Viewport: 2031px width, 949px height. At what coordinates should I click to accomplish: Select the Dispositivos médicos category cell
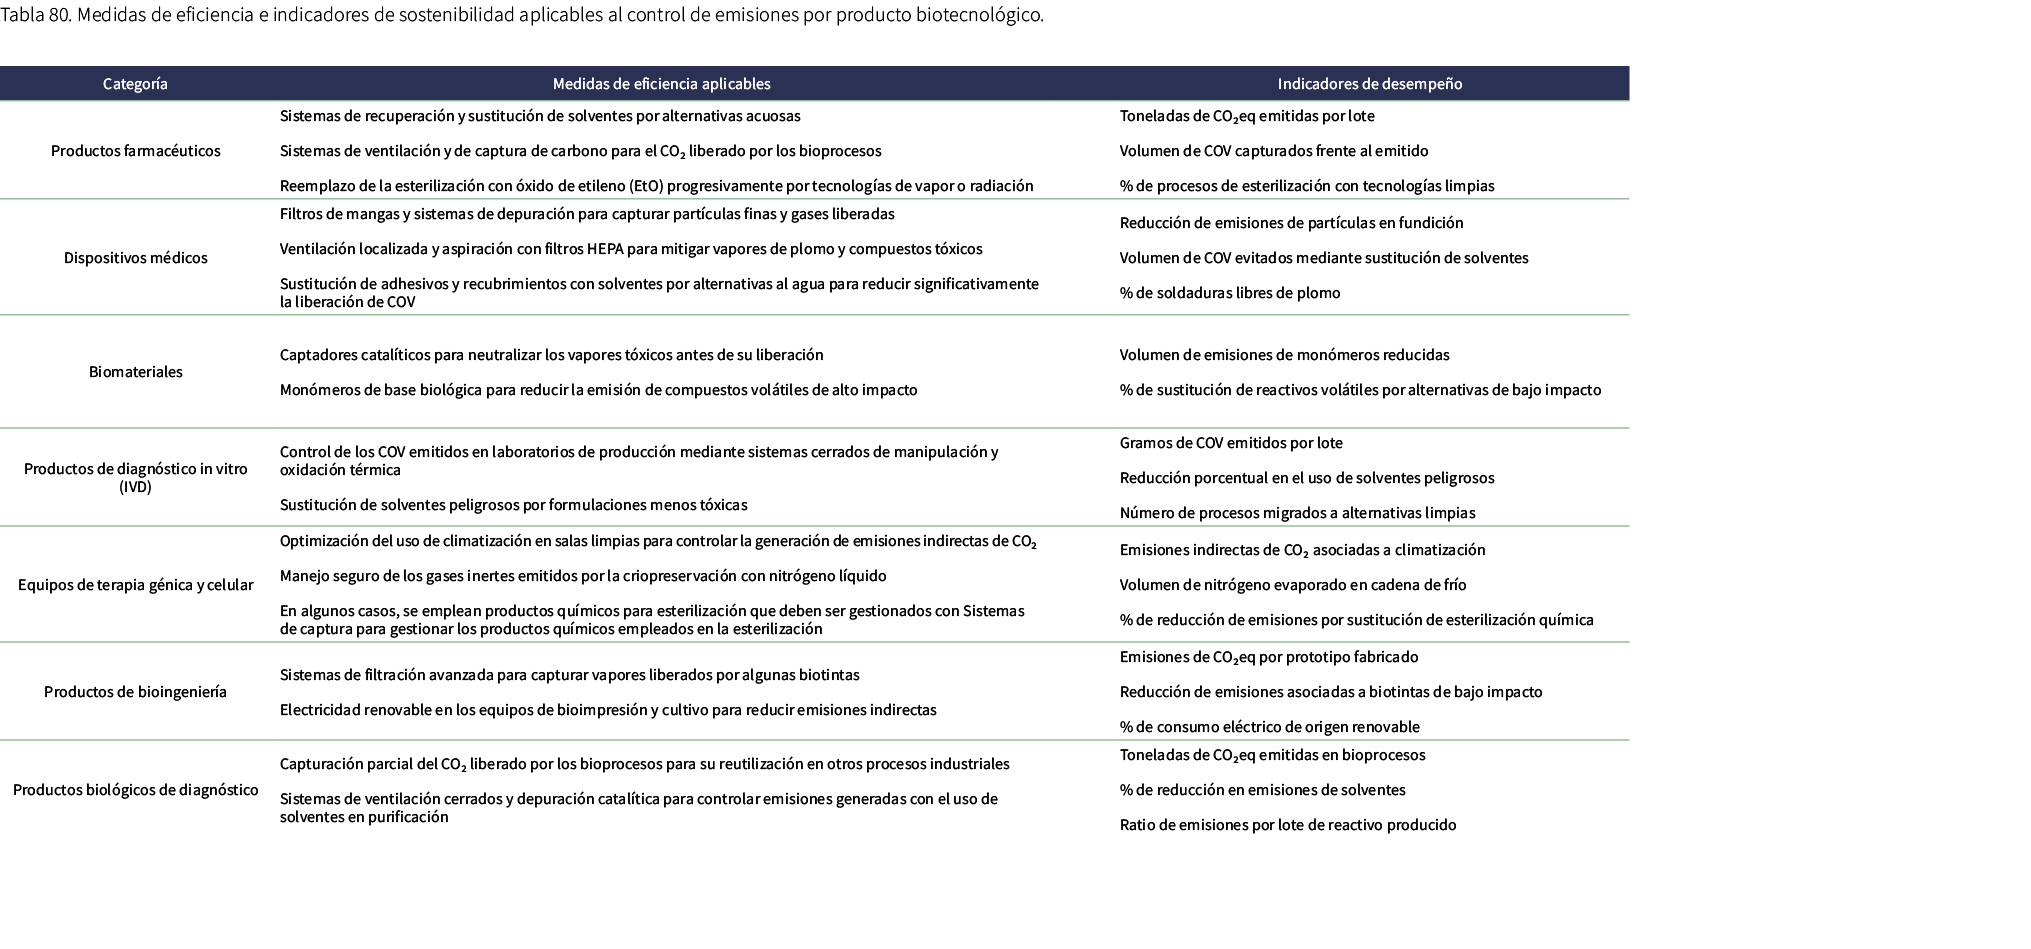tap(136, 258)
